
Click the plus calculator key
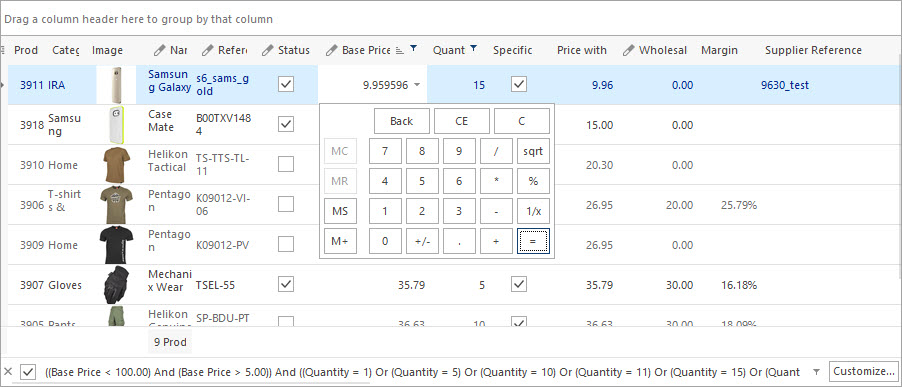point(496,241)
